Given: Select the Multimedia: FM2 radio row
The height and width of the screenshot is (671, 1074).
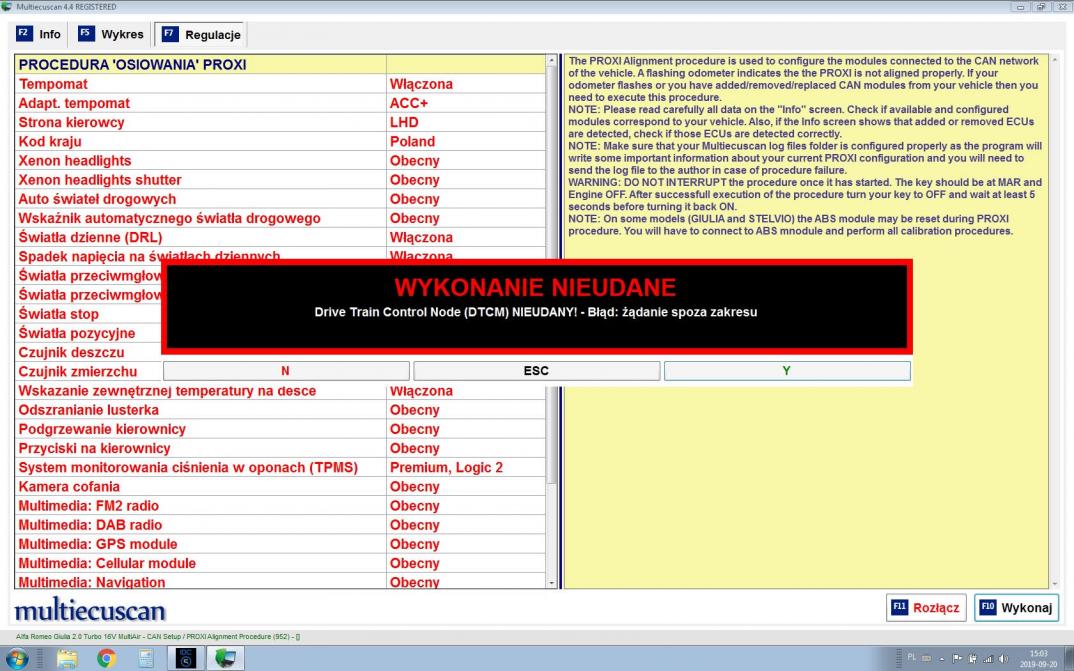Looking at the screenshot, I should (280, 505).
